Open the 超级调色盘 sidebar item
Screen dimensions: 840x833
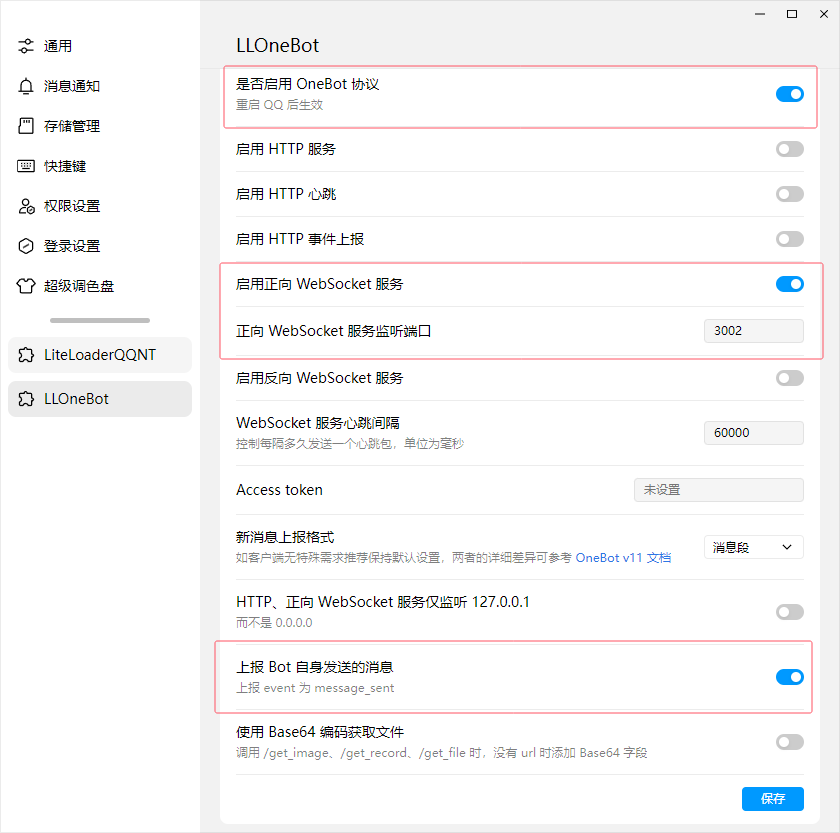(100, 286)
